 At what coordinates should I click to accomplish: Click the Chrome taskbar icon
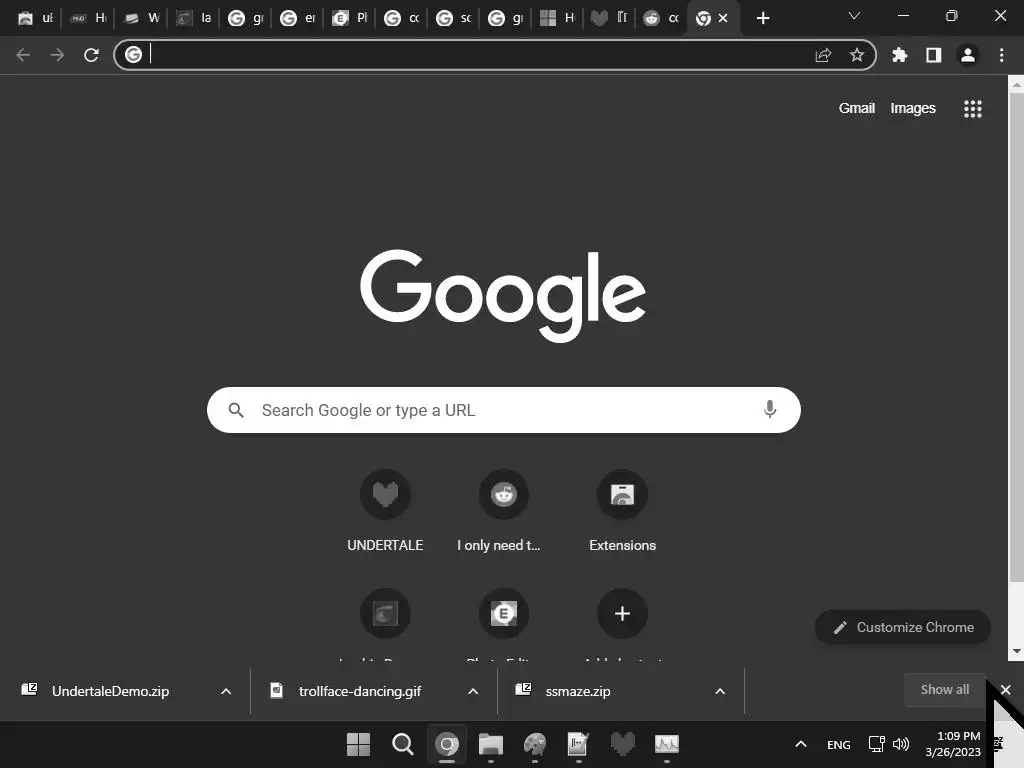coord(447,744)
